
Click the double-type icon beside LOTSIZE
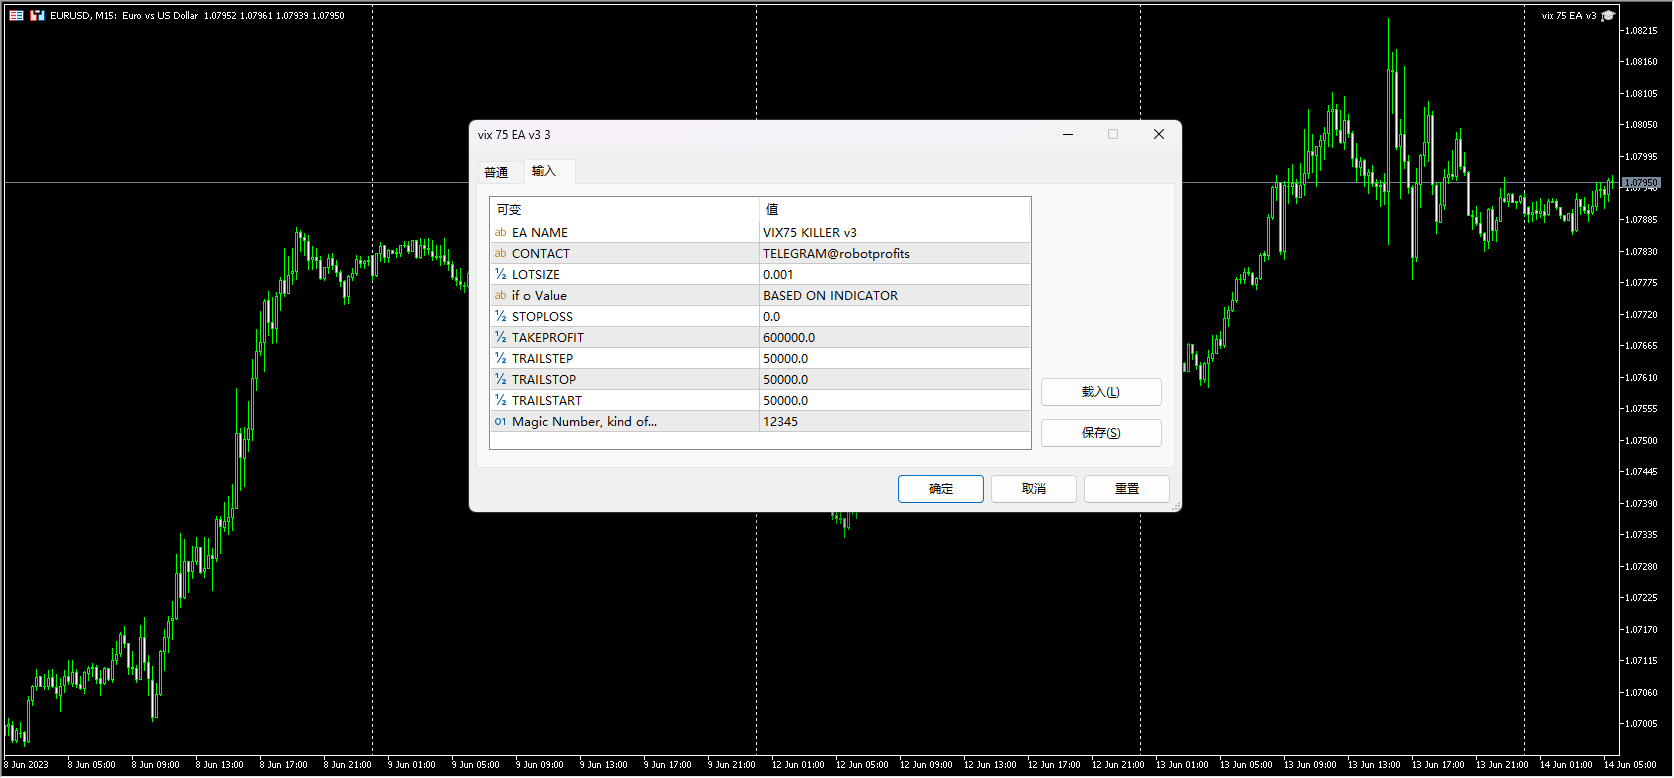point(500,275)
